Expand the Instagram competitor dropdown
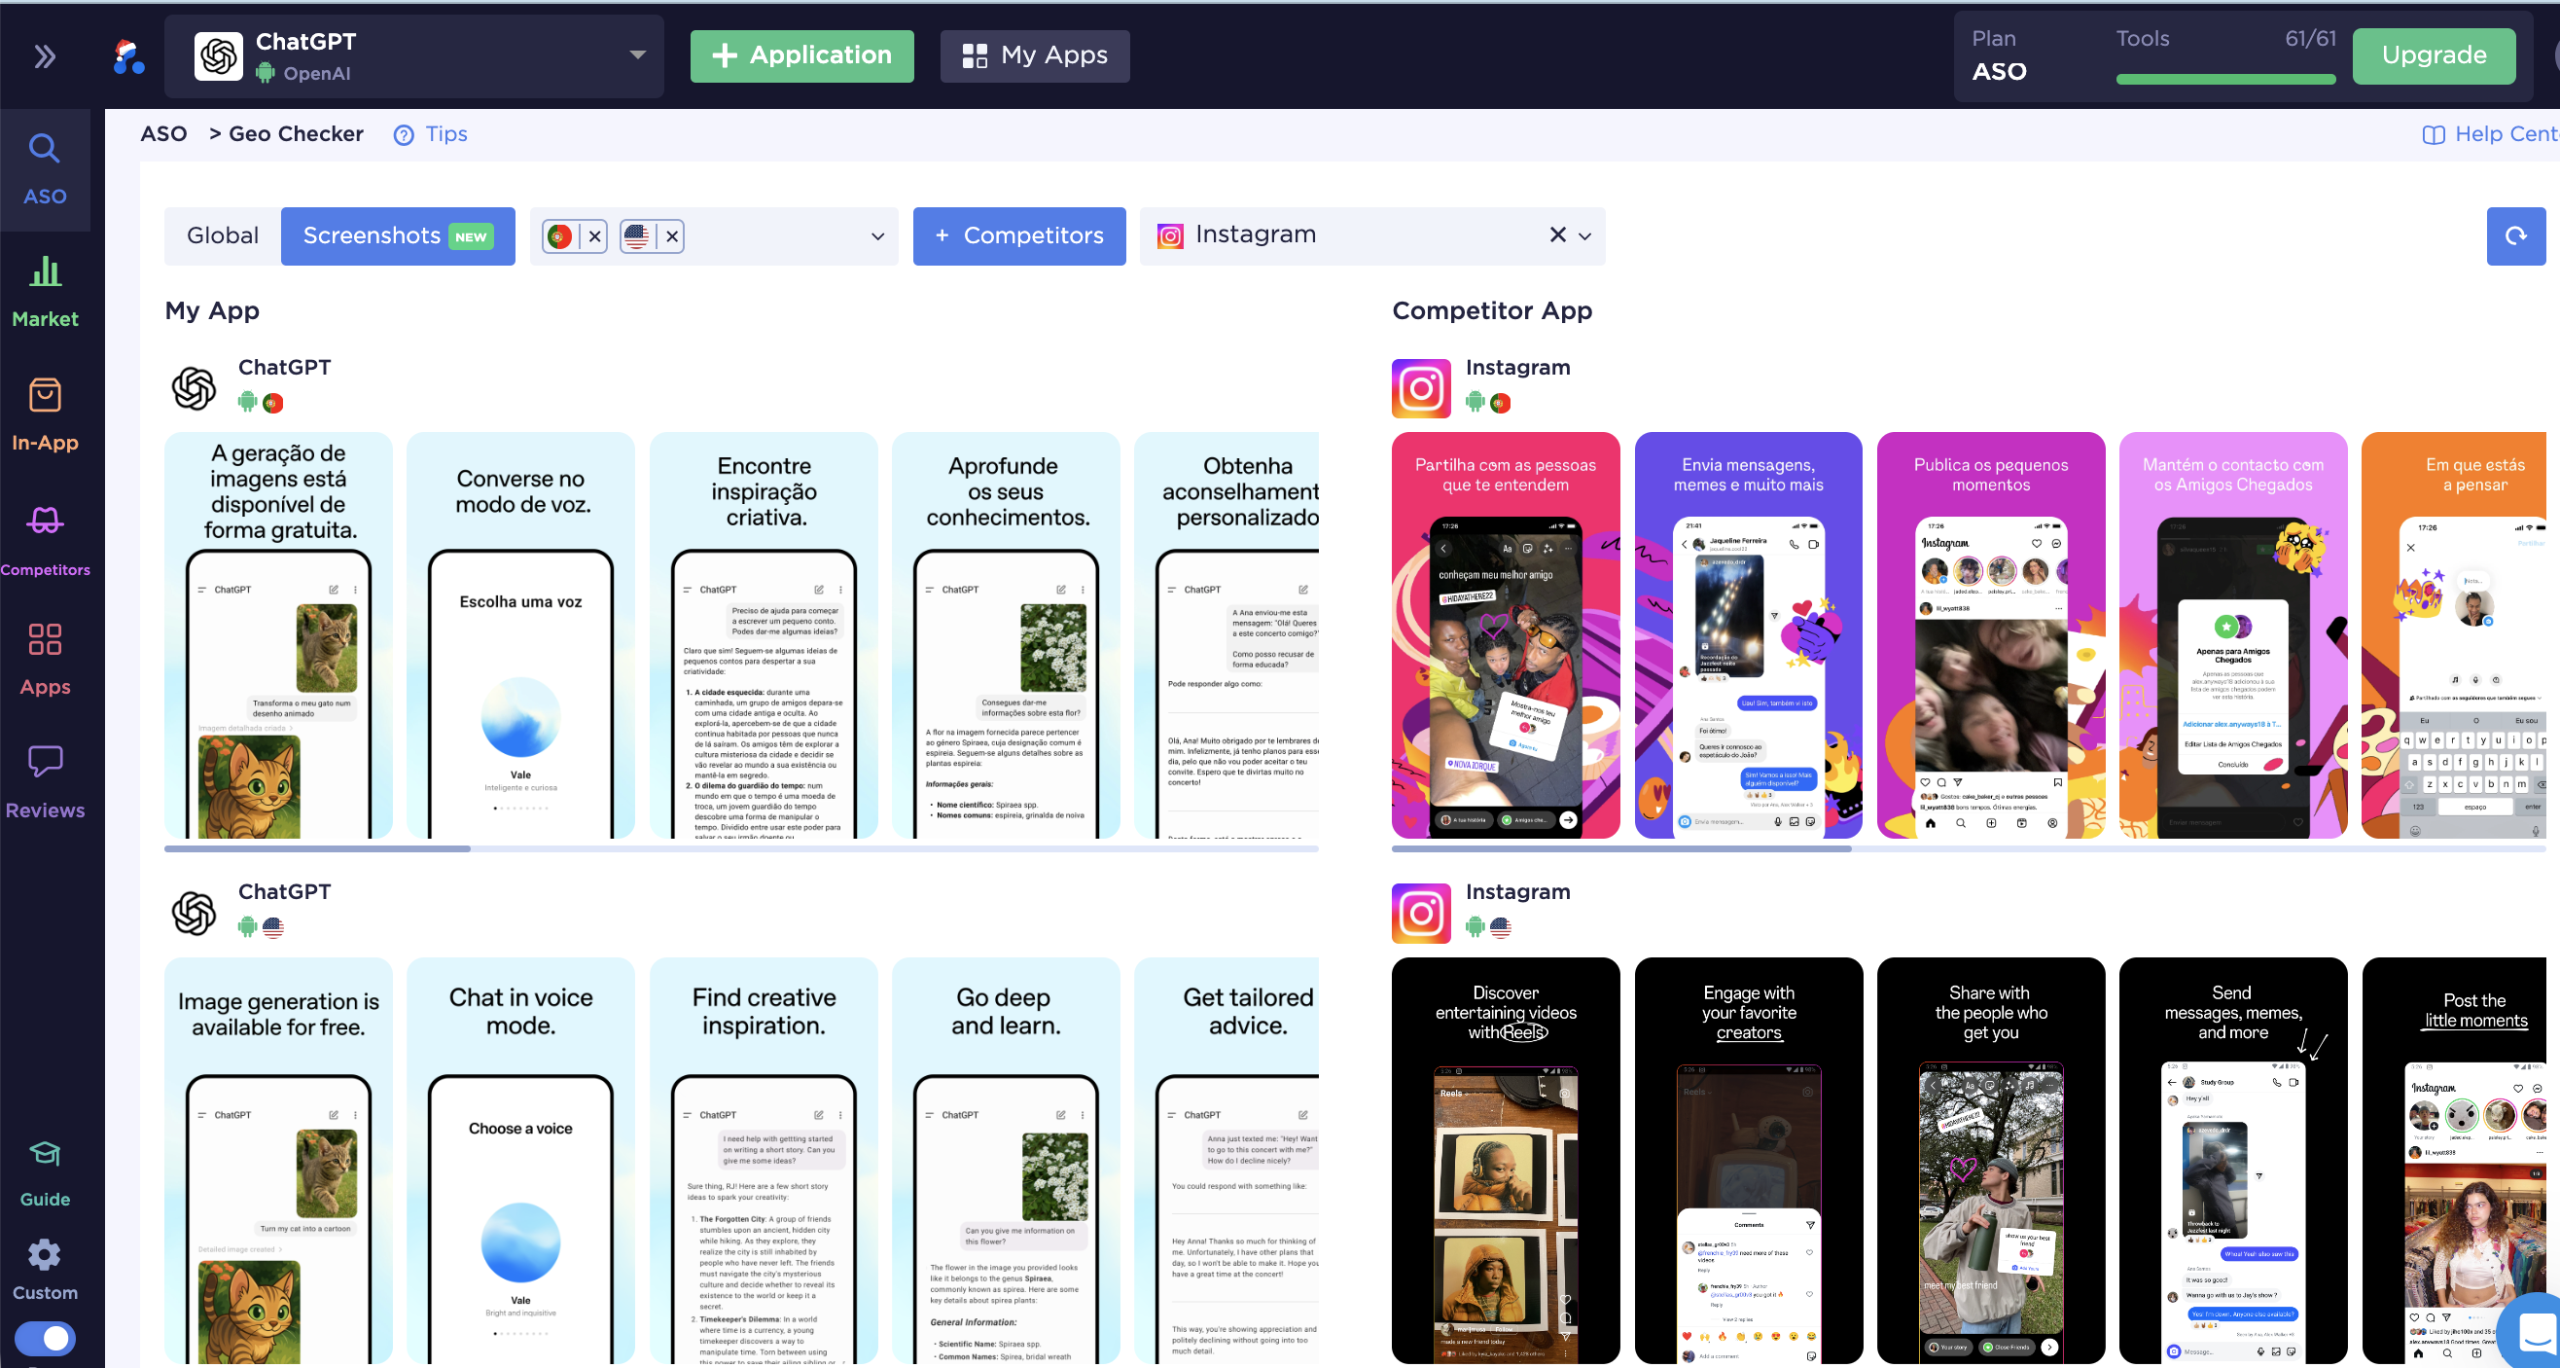 (1585, 236)
